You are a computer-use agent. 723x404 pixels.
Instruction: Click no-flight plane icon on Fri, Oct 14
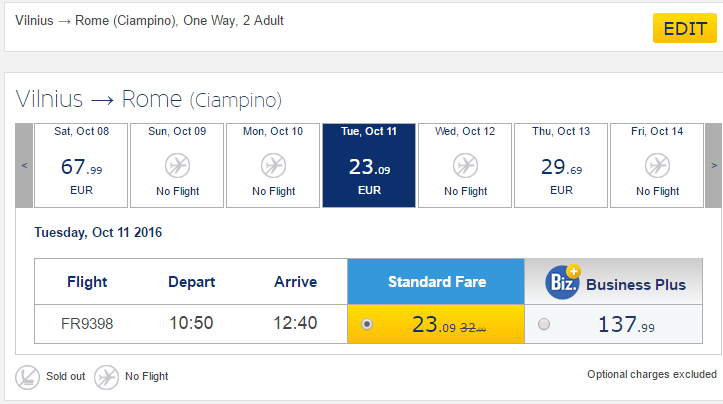(x=657, y=164)
